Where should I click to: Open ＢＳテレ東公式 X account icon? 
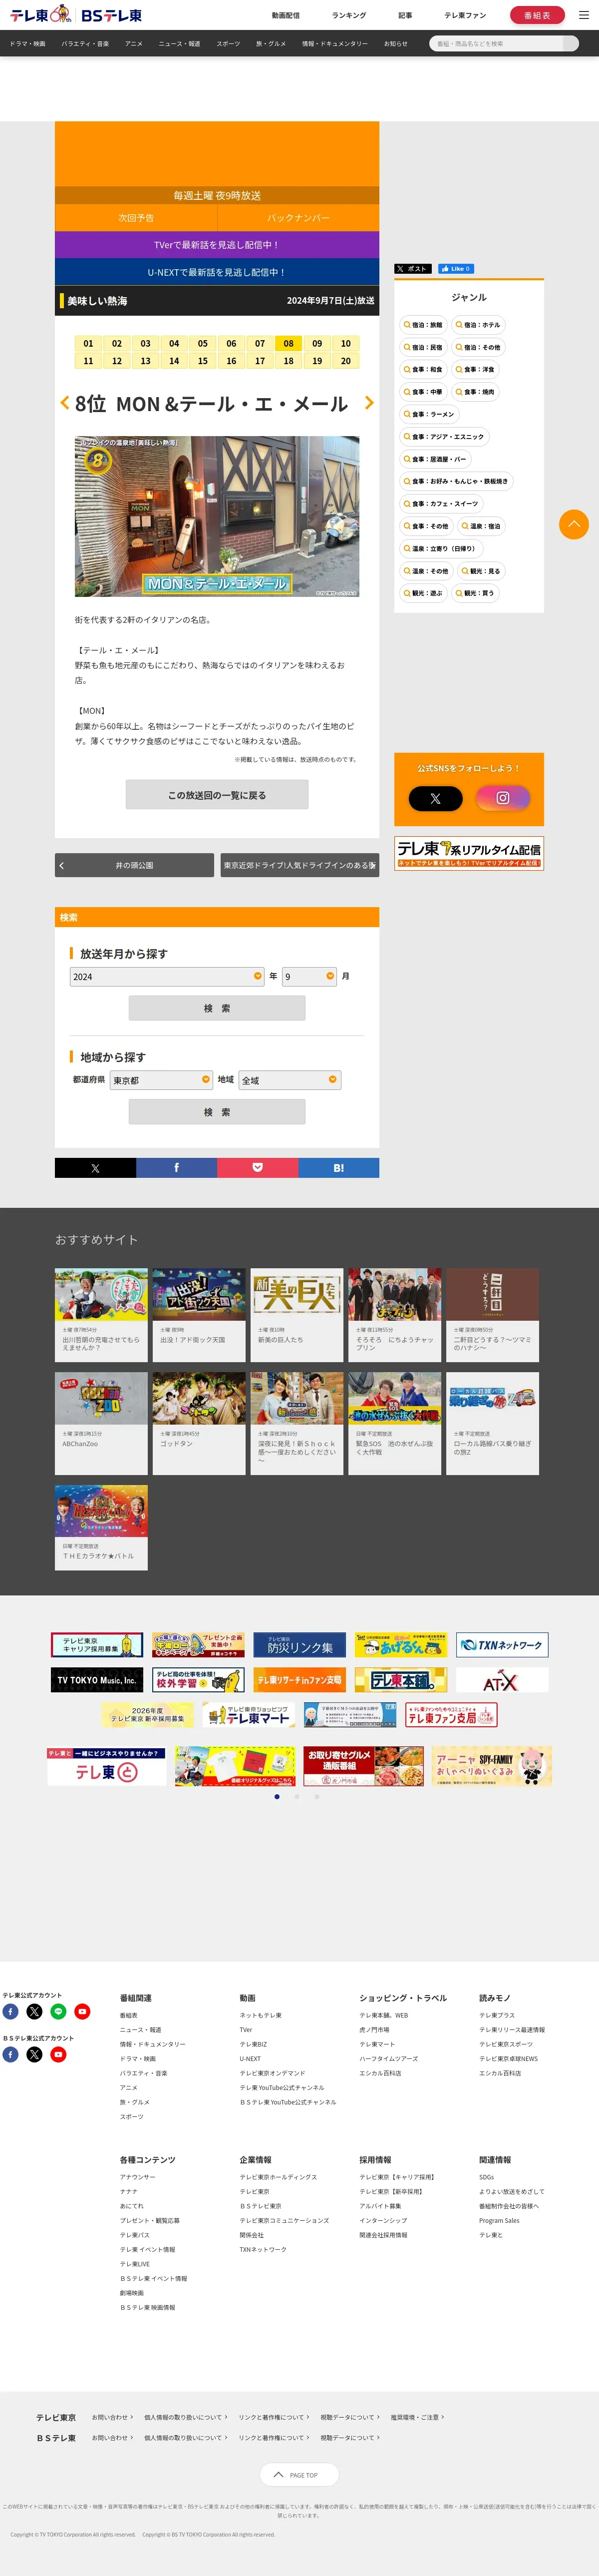[34, 2054]
